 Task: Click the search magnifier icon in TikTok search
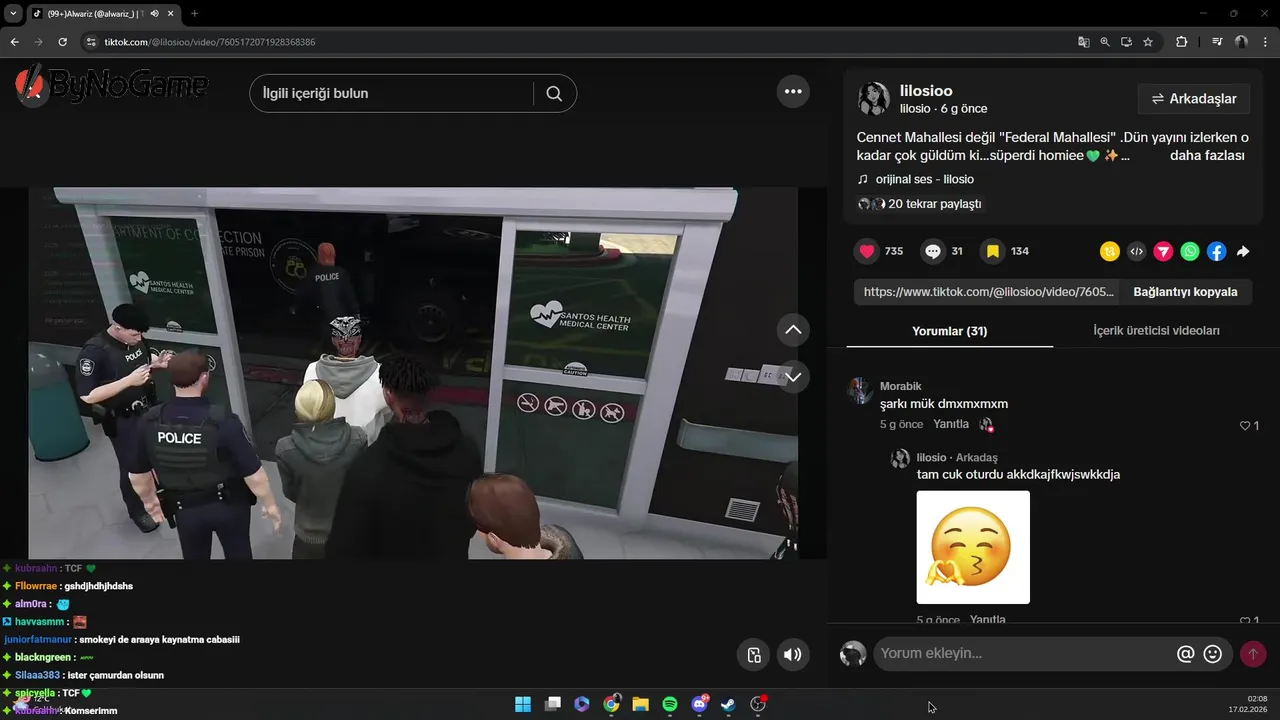tap(554, 93)
